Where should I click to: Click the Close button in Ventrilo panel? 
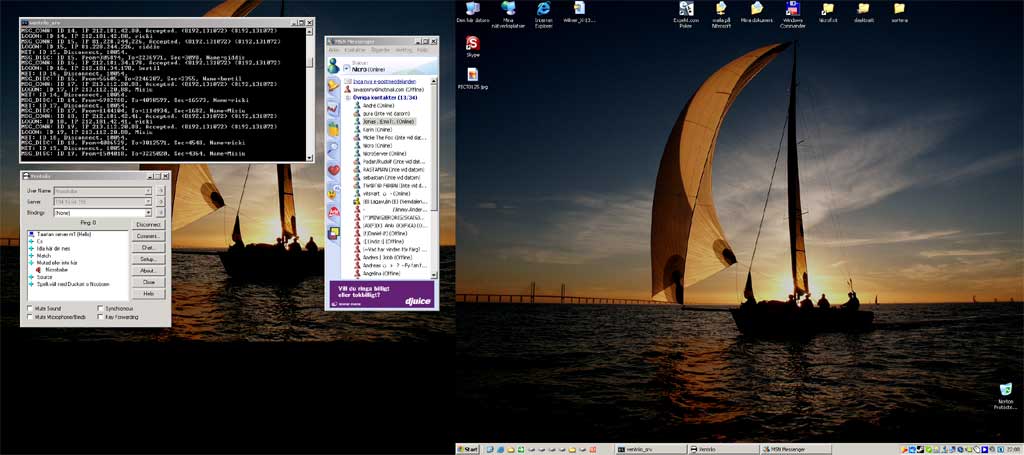149,283
